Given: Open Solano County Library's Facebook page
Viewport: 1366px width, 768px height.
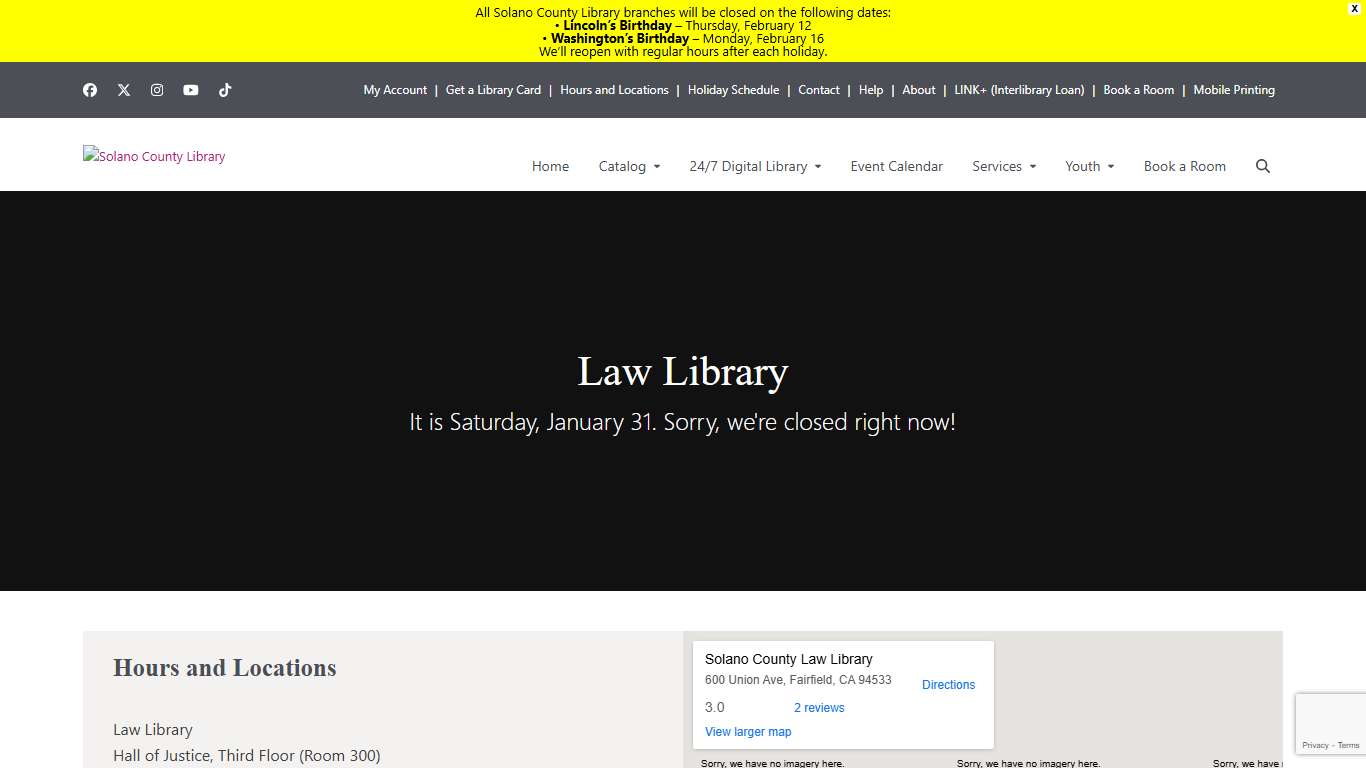Looking at the screenshot, I should (90, 90).
